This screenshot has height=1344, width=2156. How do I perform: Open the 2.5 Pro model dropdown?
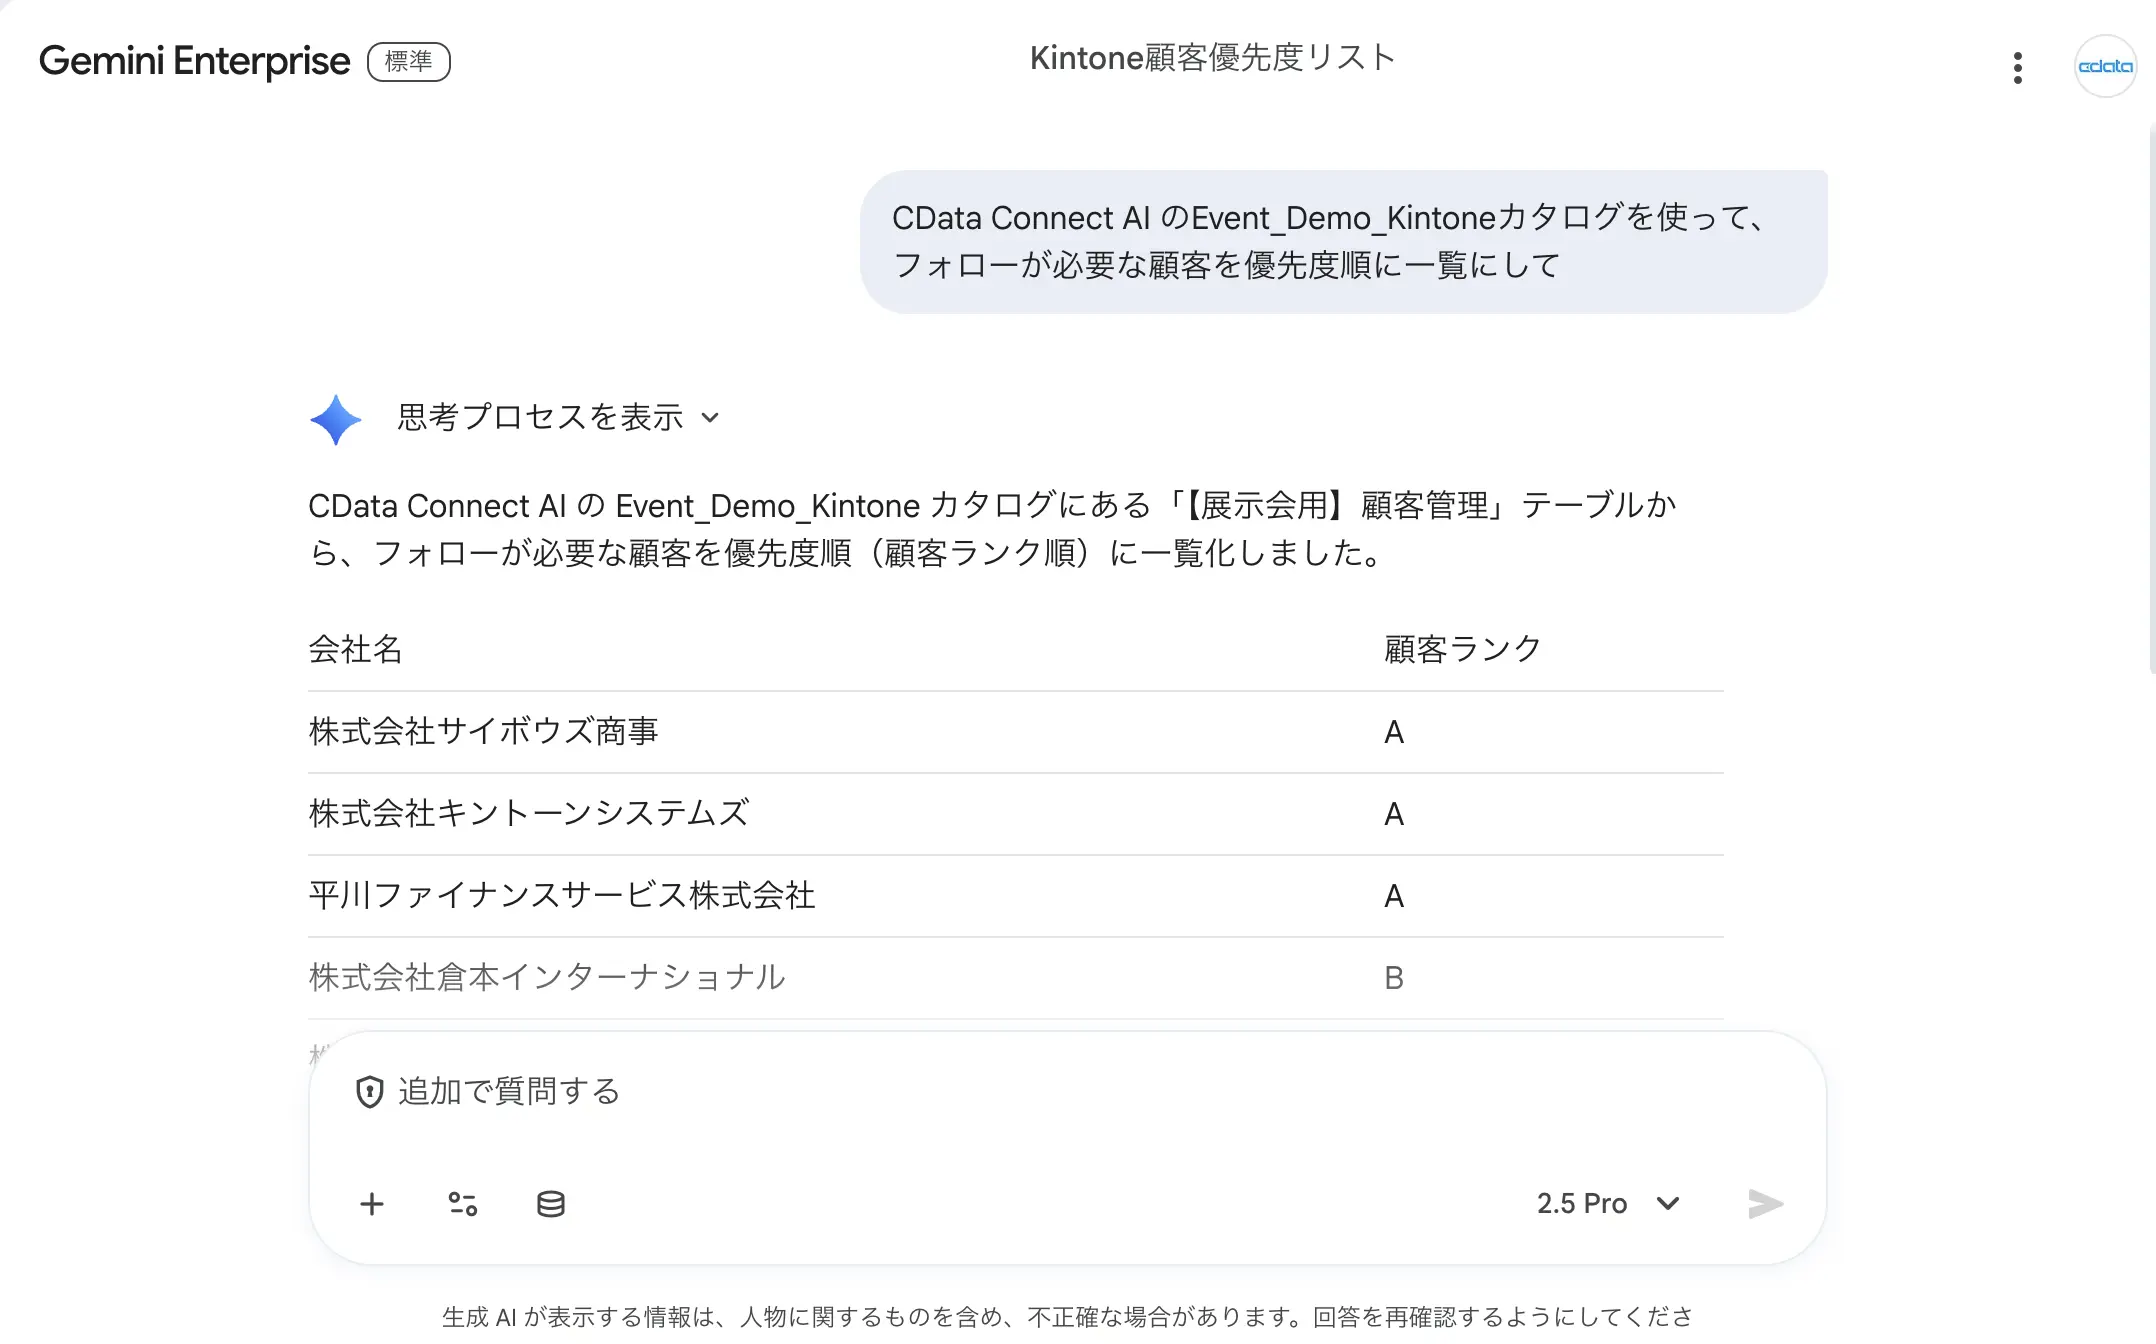pyautogui.click(x=1608, y=1203)
